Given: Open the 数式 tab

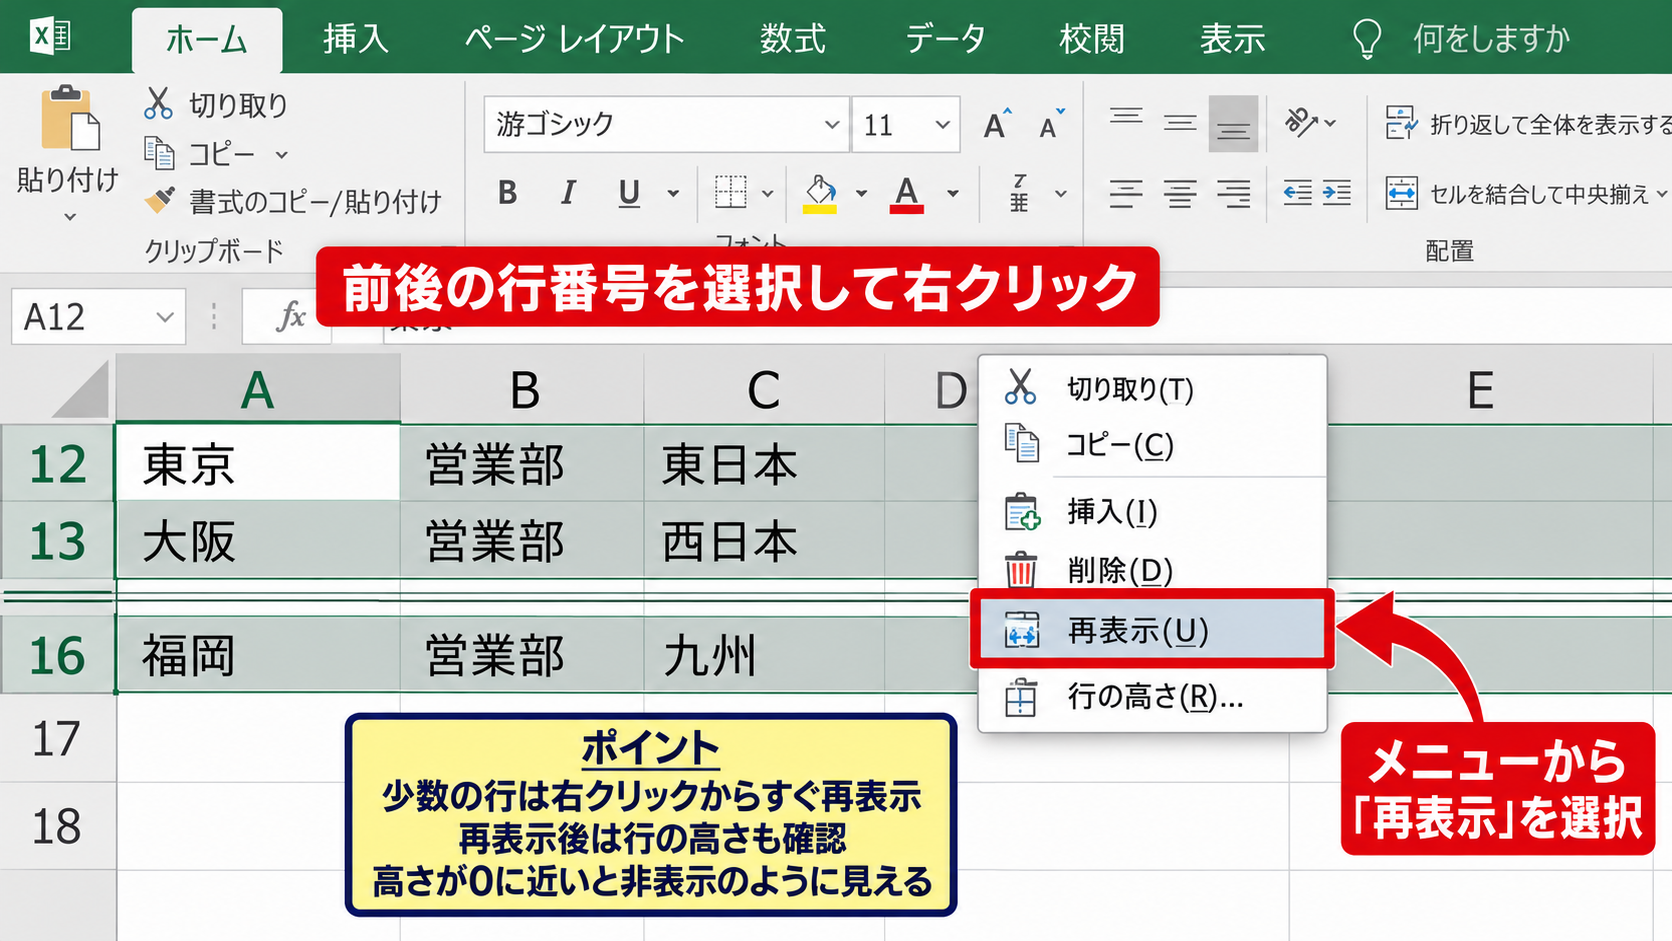Looking at the screenshot, I should click(792, 39).
